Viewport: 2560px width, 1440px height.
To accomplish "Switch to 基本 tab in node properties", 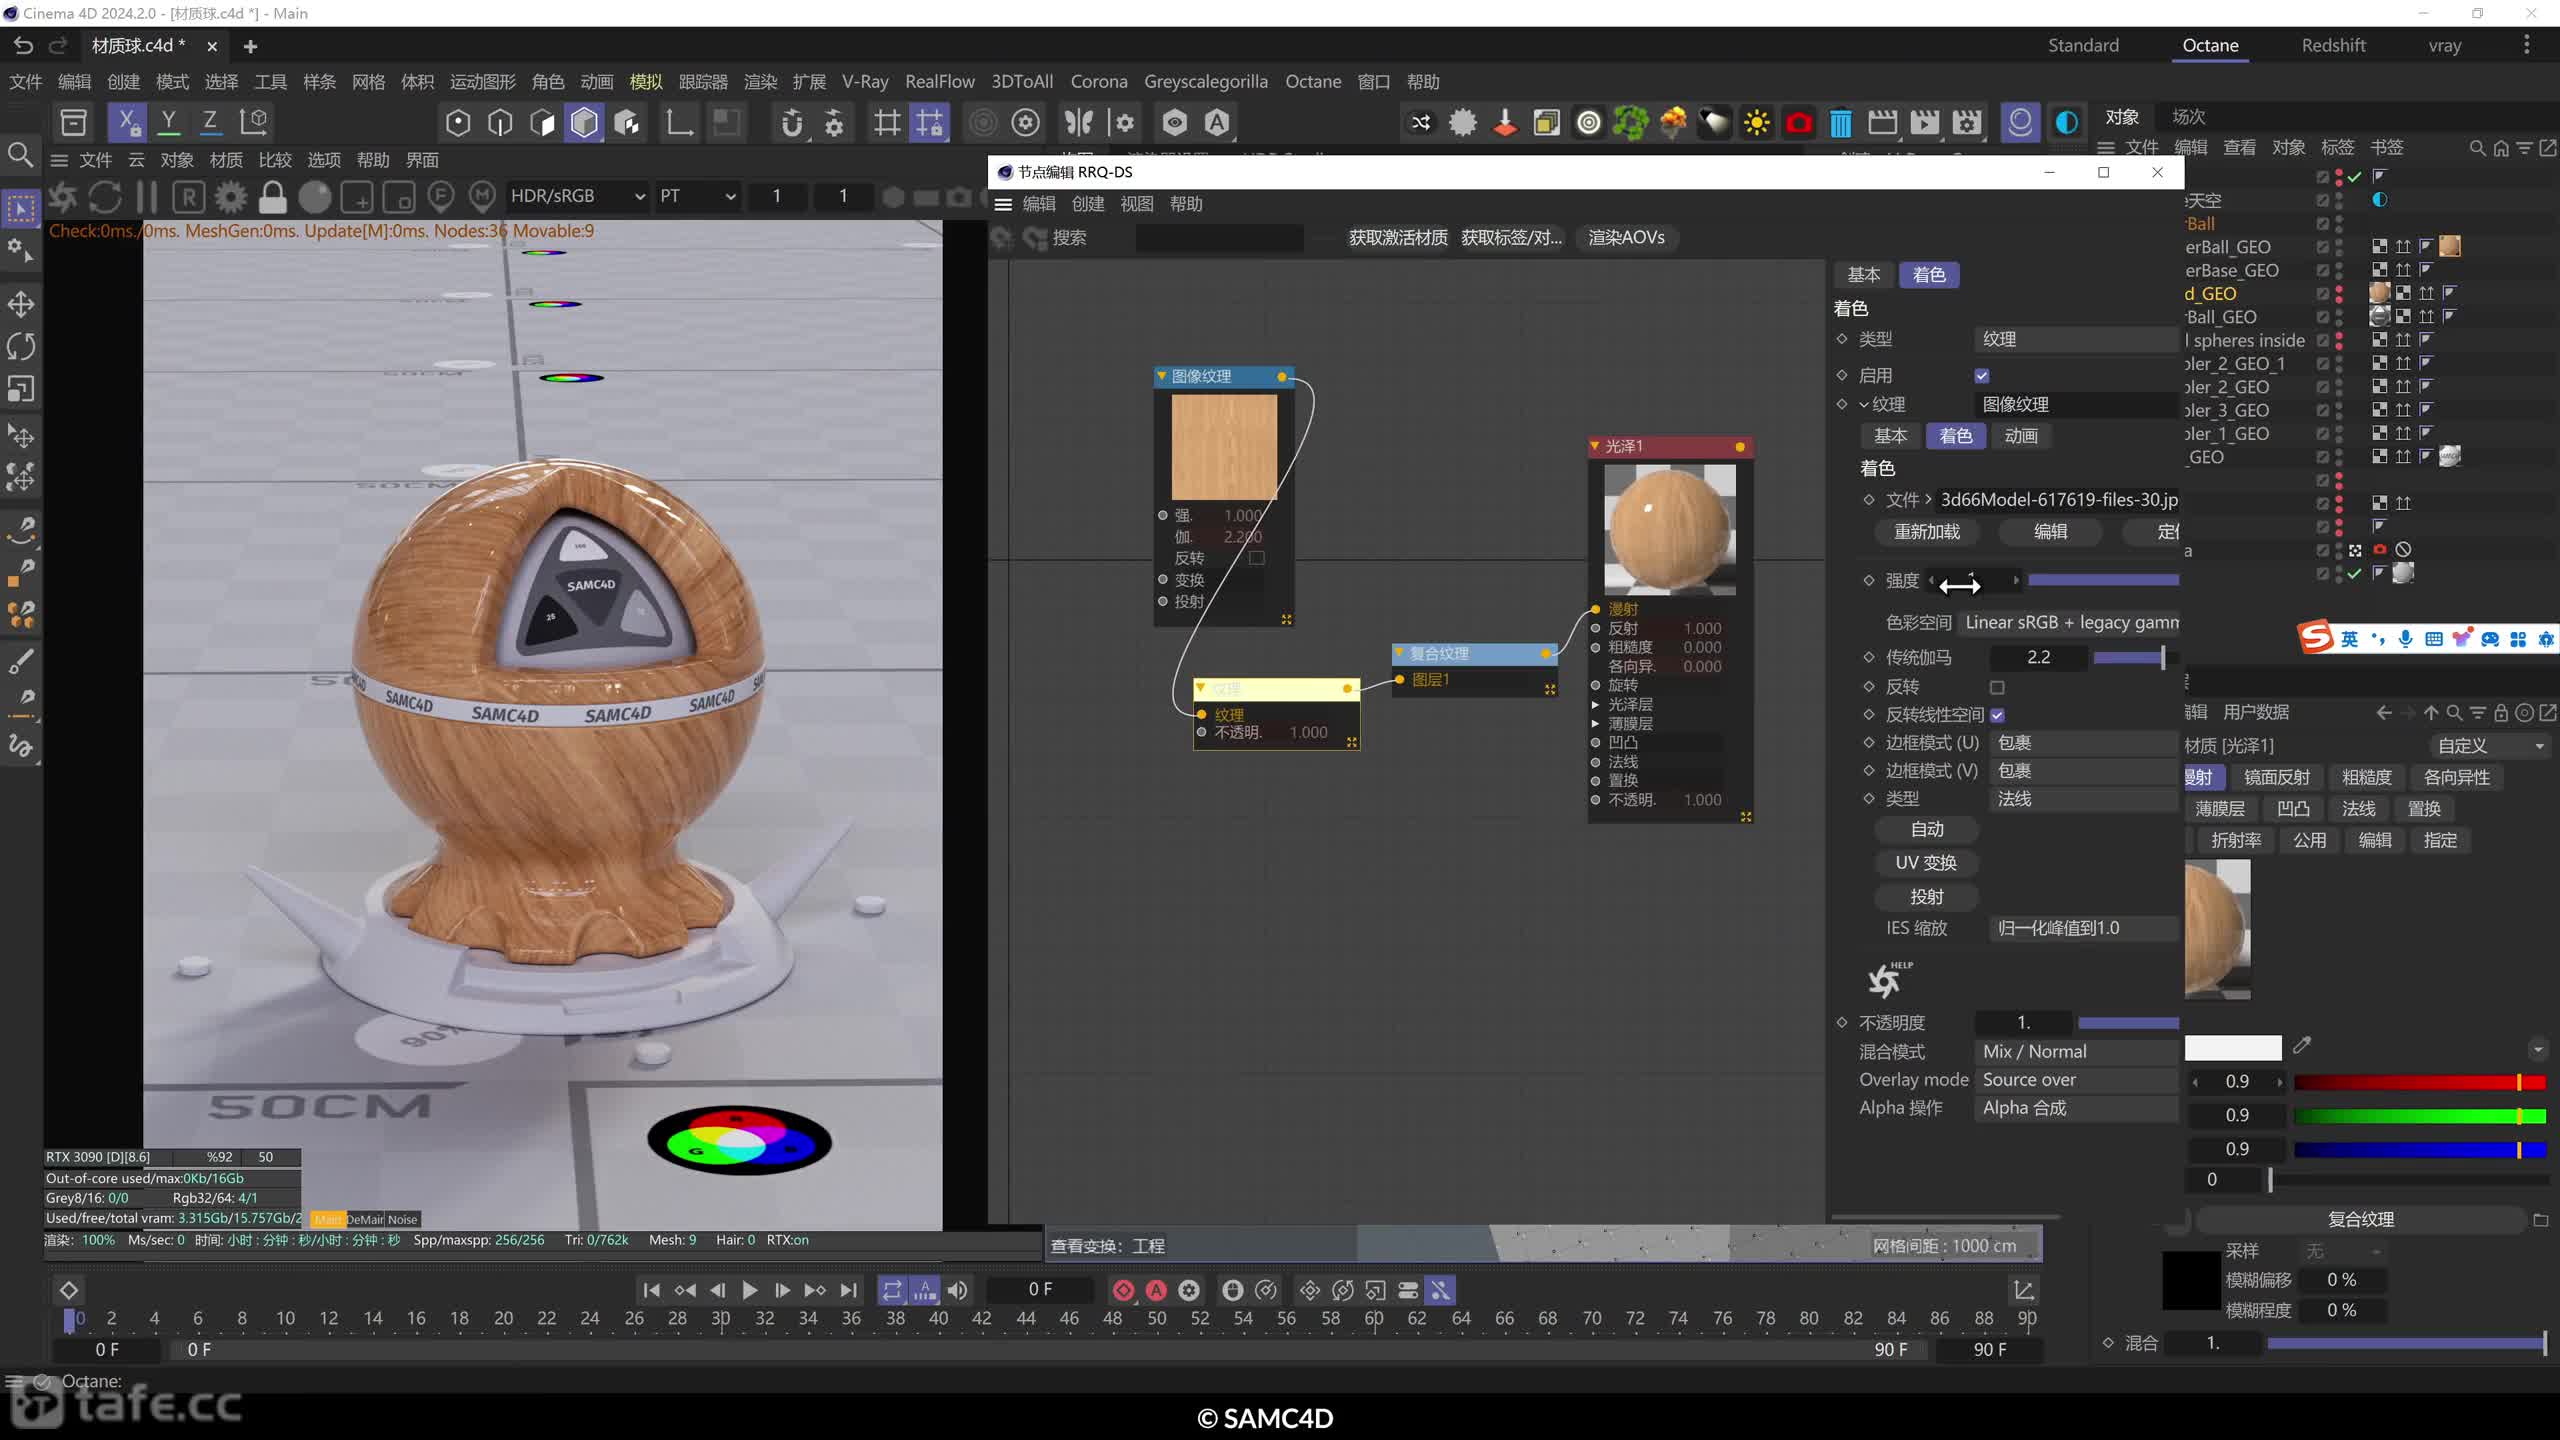I will (x=1863, y=275).
